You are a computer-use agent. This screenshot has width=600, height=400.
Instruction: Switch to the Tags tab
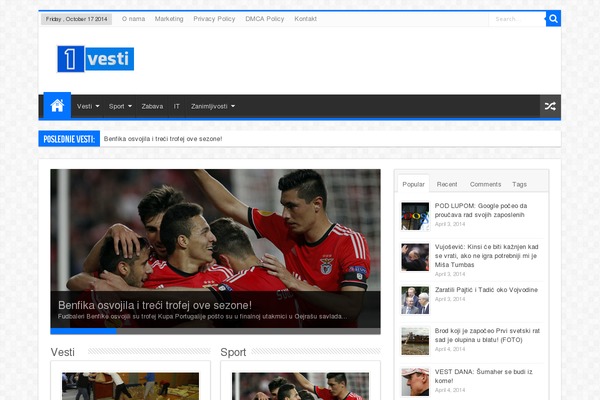coord(519,184)
